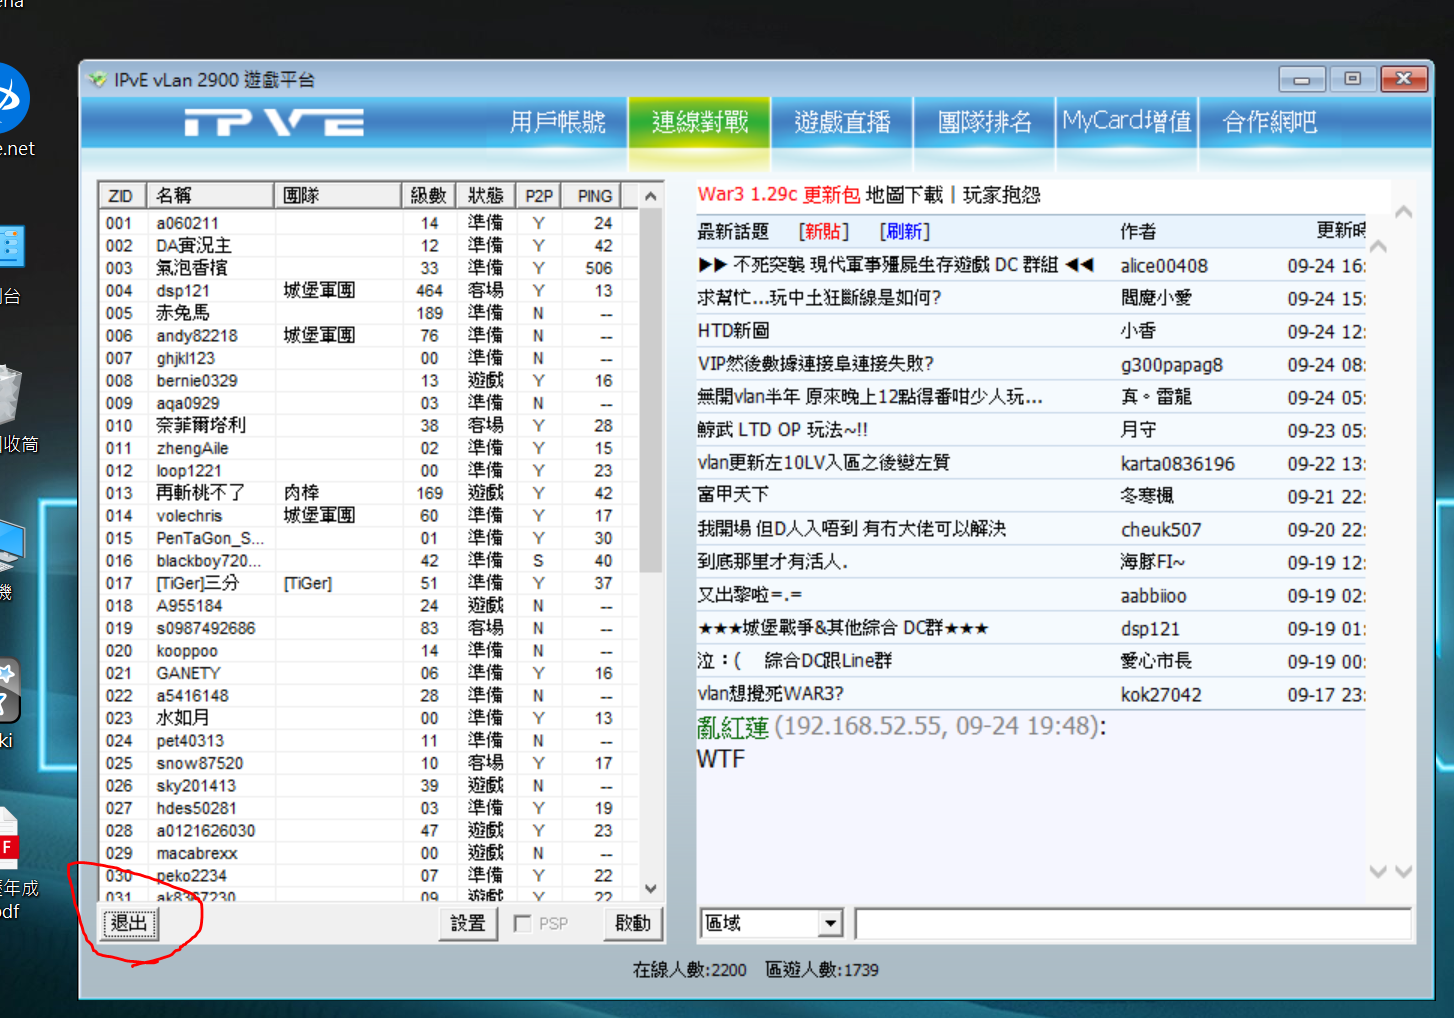Click the chat message input field
Screen dimensions: 1454x1018
tap(1132, 924)
